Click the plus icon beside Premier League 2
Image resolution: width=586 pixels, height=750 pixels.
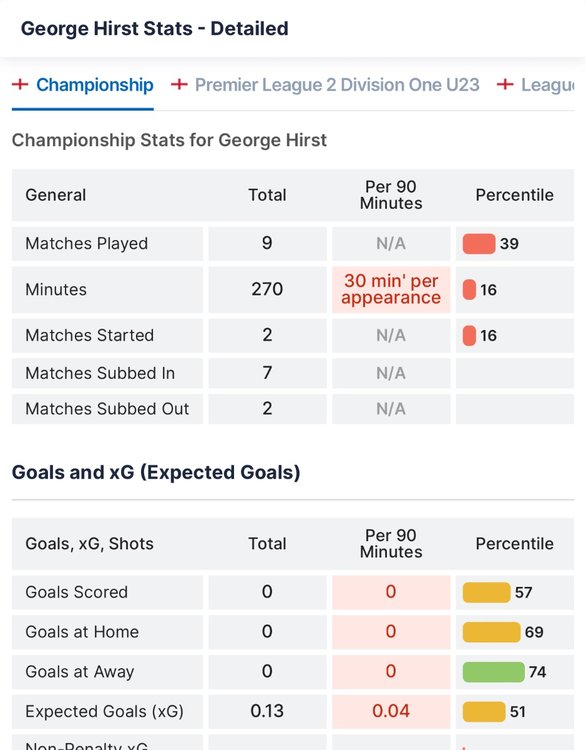click(x=179, y=85)
